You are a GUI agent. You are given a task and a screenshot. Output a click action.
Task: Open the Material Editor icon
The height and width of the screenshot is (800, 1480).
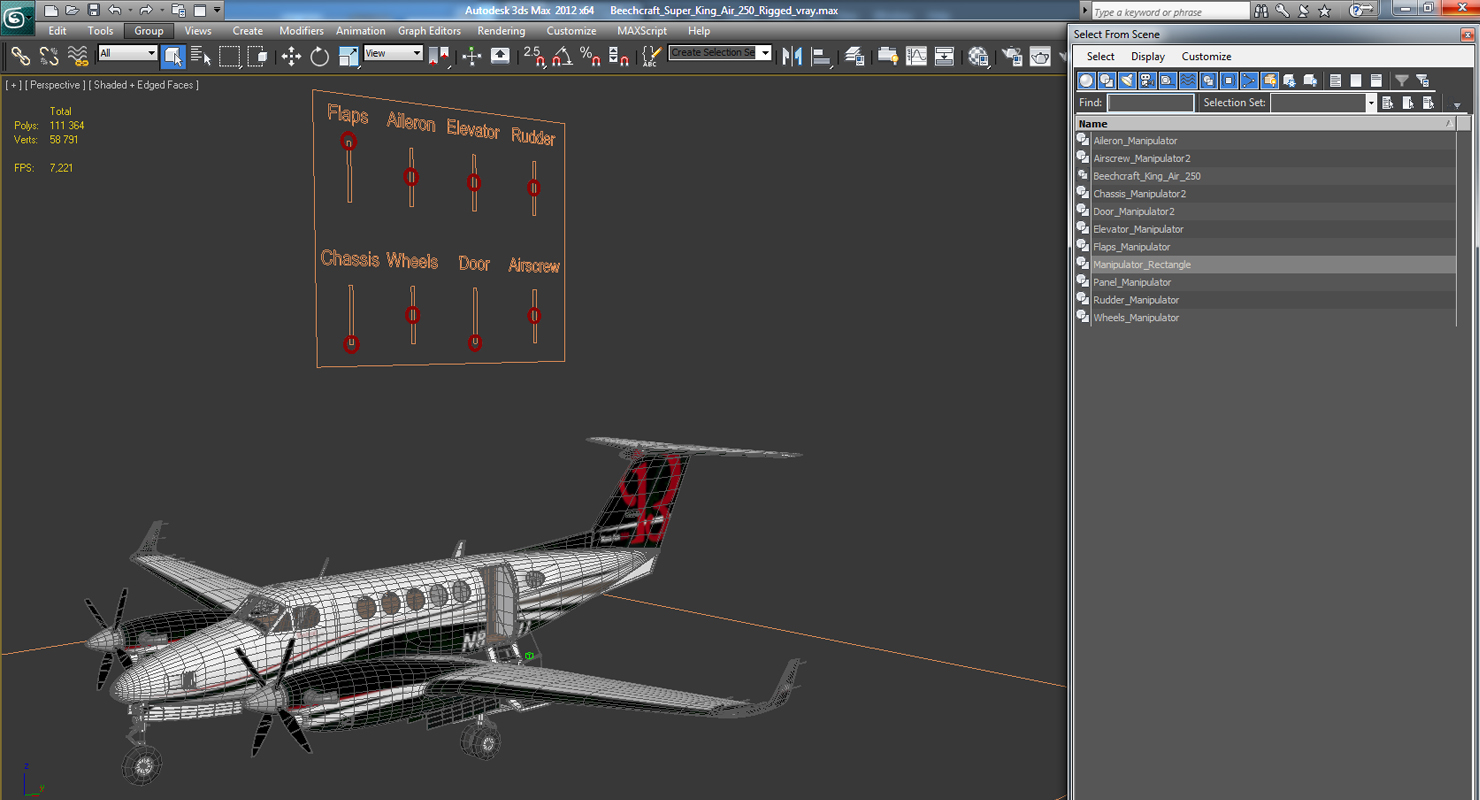point(978,56)
